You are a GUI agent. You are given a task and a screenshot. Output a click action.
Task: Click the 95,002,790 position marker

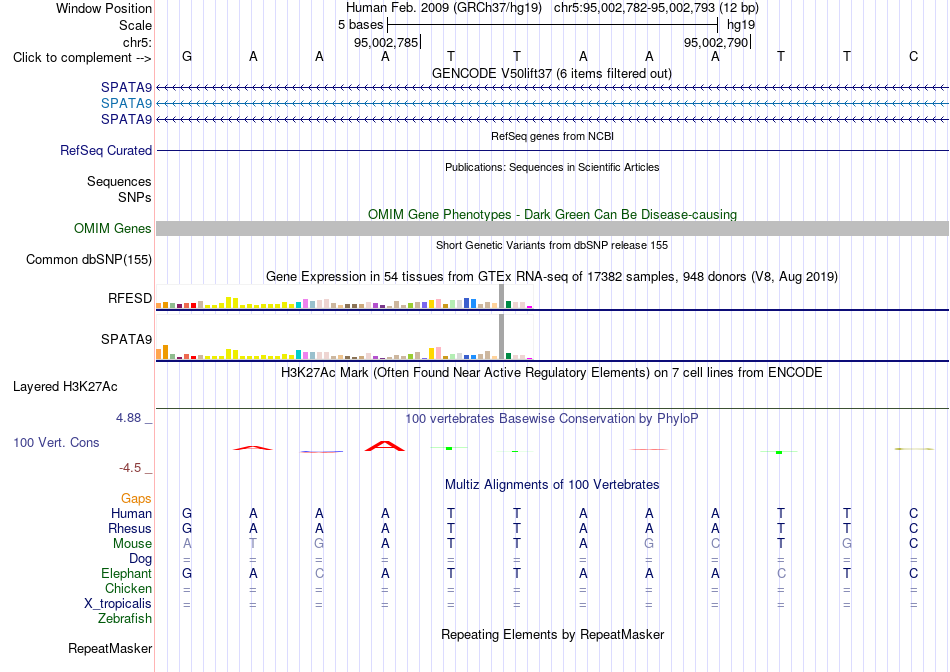click(717, 42)
